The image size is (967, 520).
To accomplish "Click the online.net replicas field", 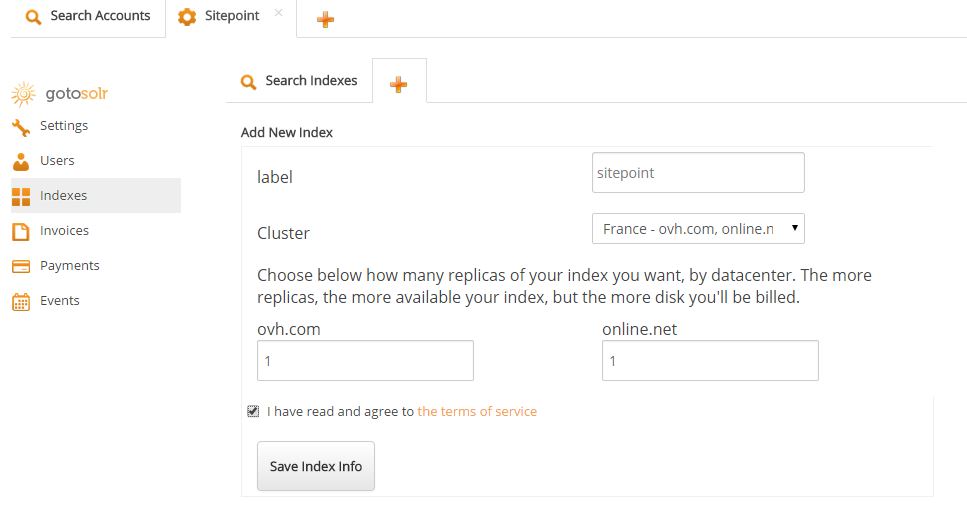I will point(710,361).
